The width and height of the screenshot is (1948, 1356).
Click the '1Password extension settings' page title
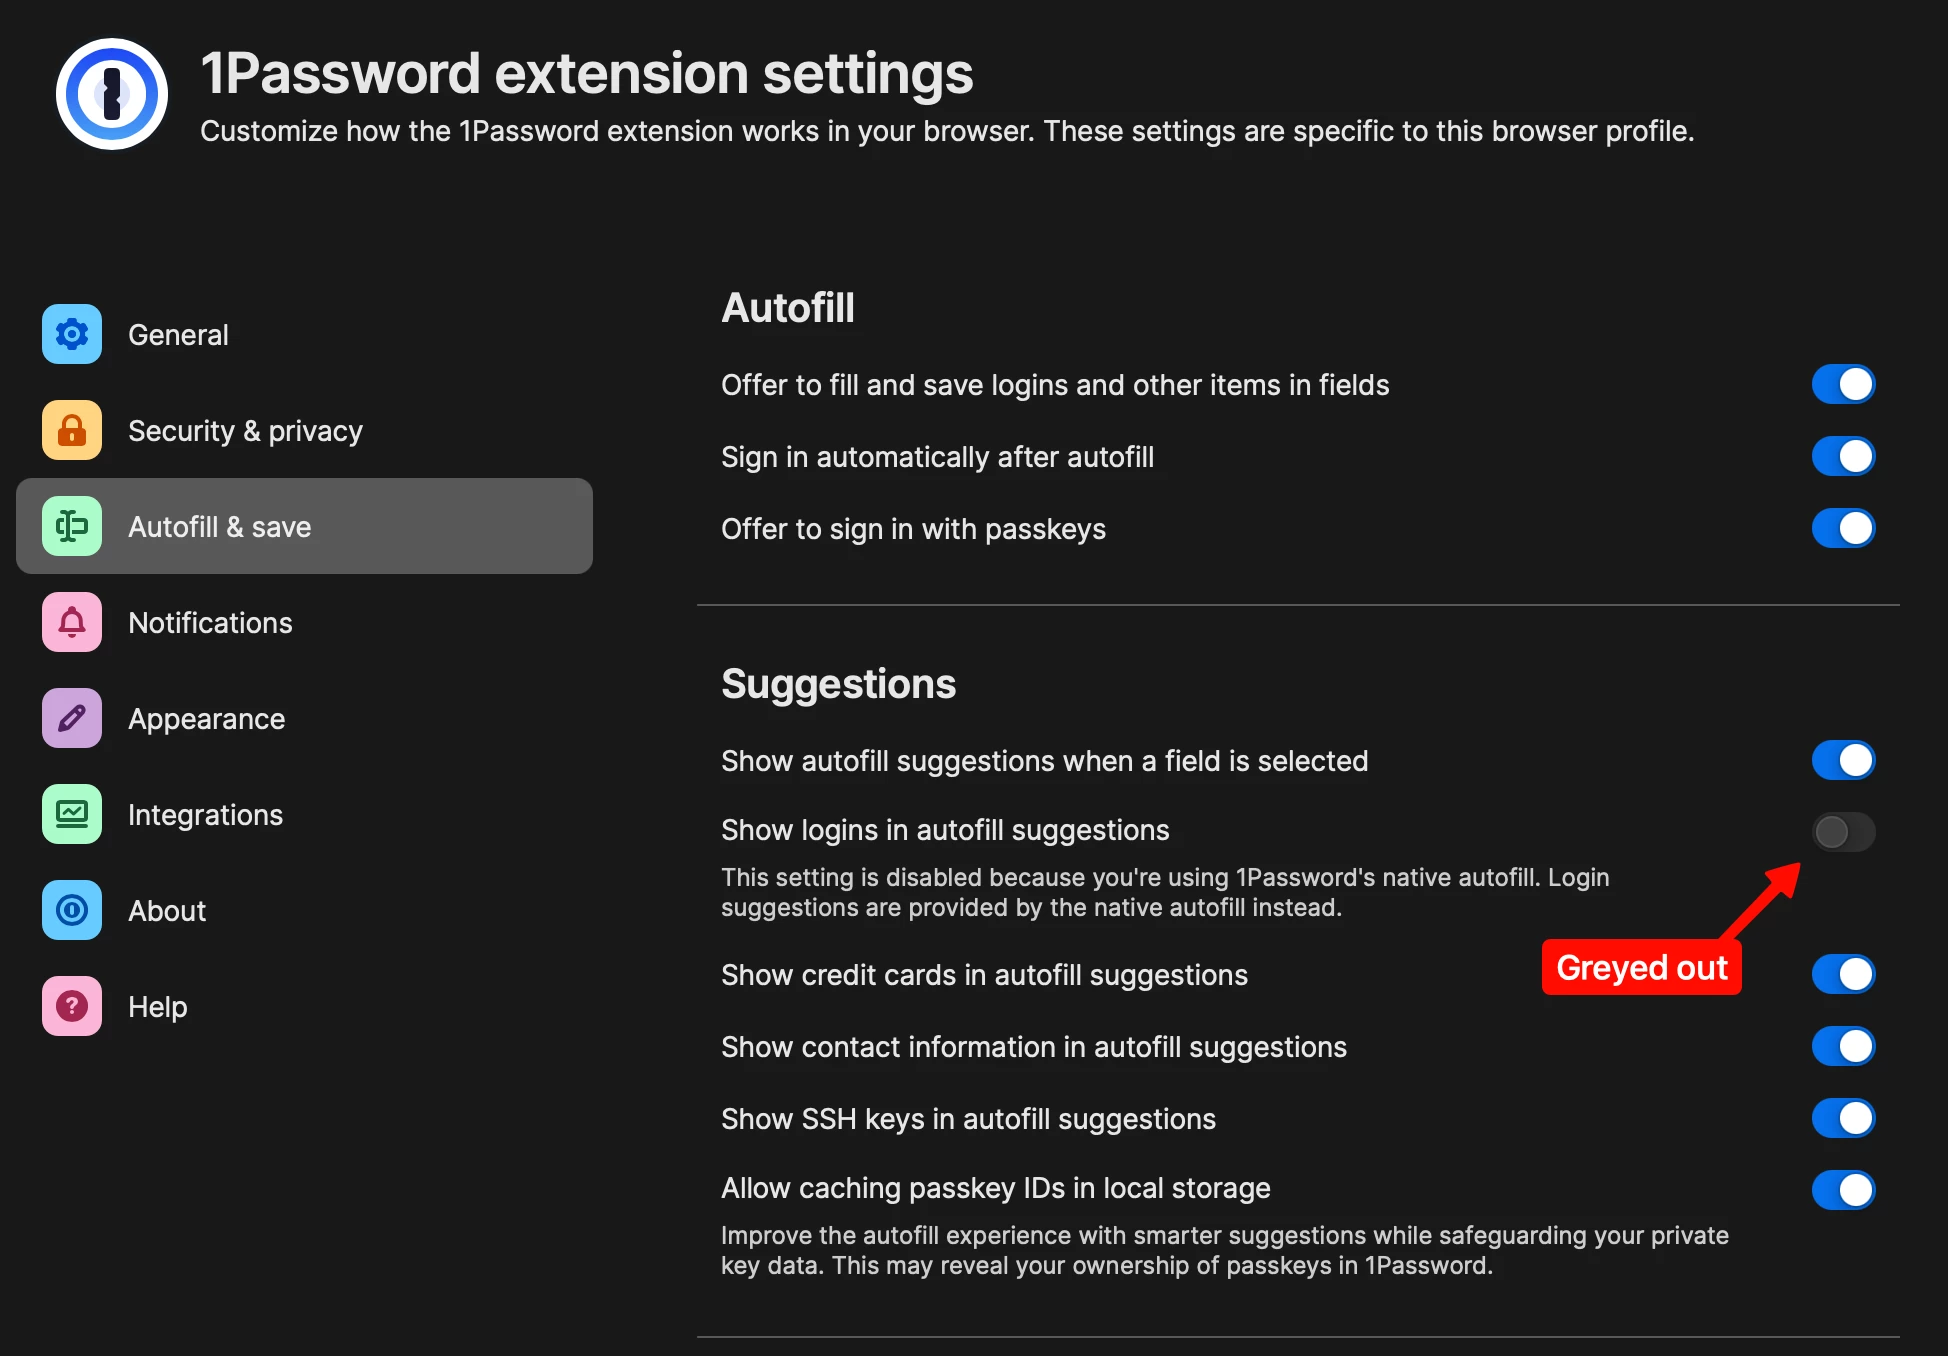587,74
